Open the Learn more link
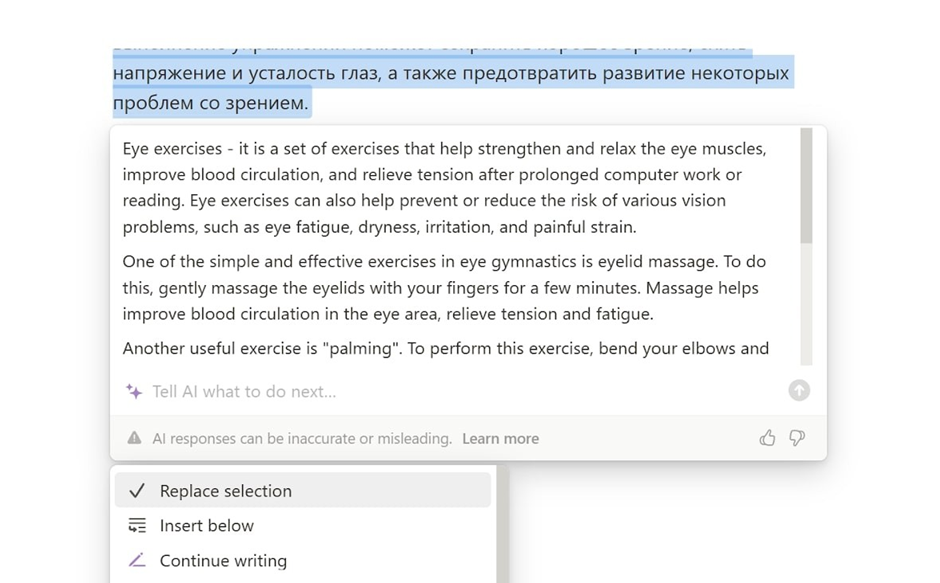 pos(500,439)
